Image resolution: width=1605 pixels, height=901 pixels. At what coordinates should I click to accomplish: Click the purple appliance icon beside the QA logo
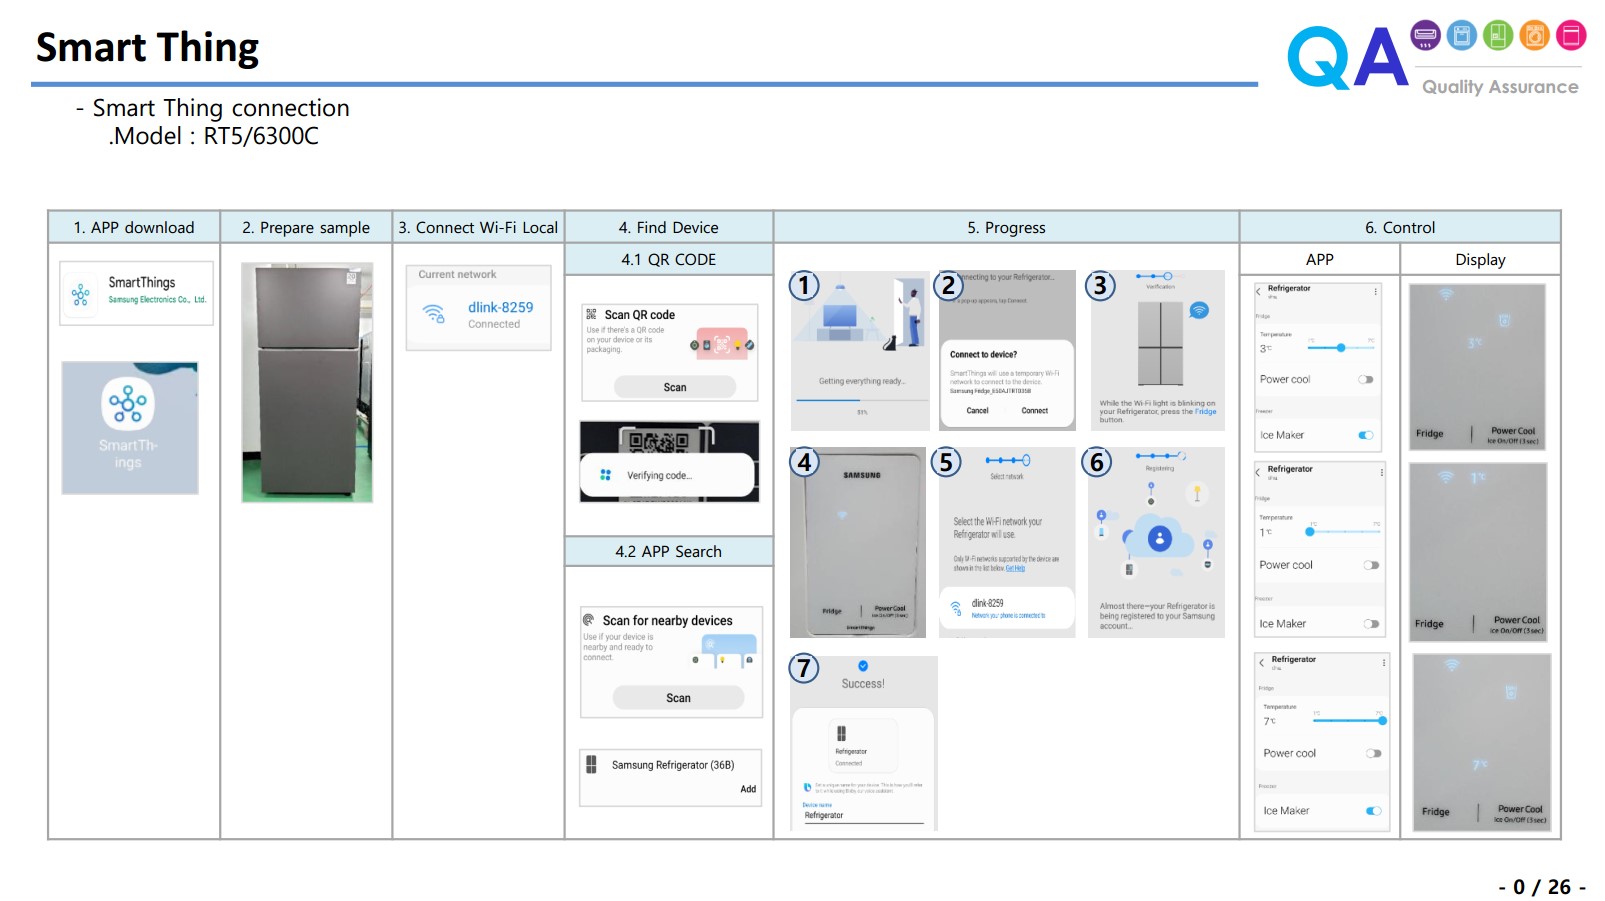pos(1425,36)
